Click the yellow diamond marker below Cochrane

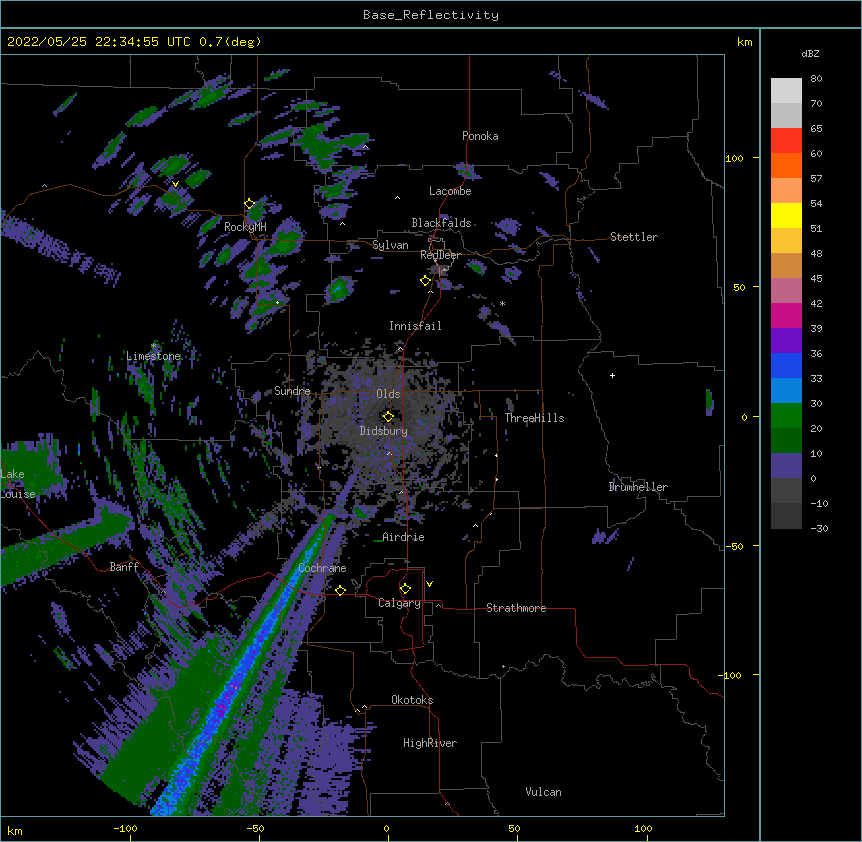click(340, 590)
